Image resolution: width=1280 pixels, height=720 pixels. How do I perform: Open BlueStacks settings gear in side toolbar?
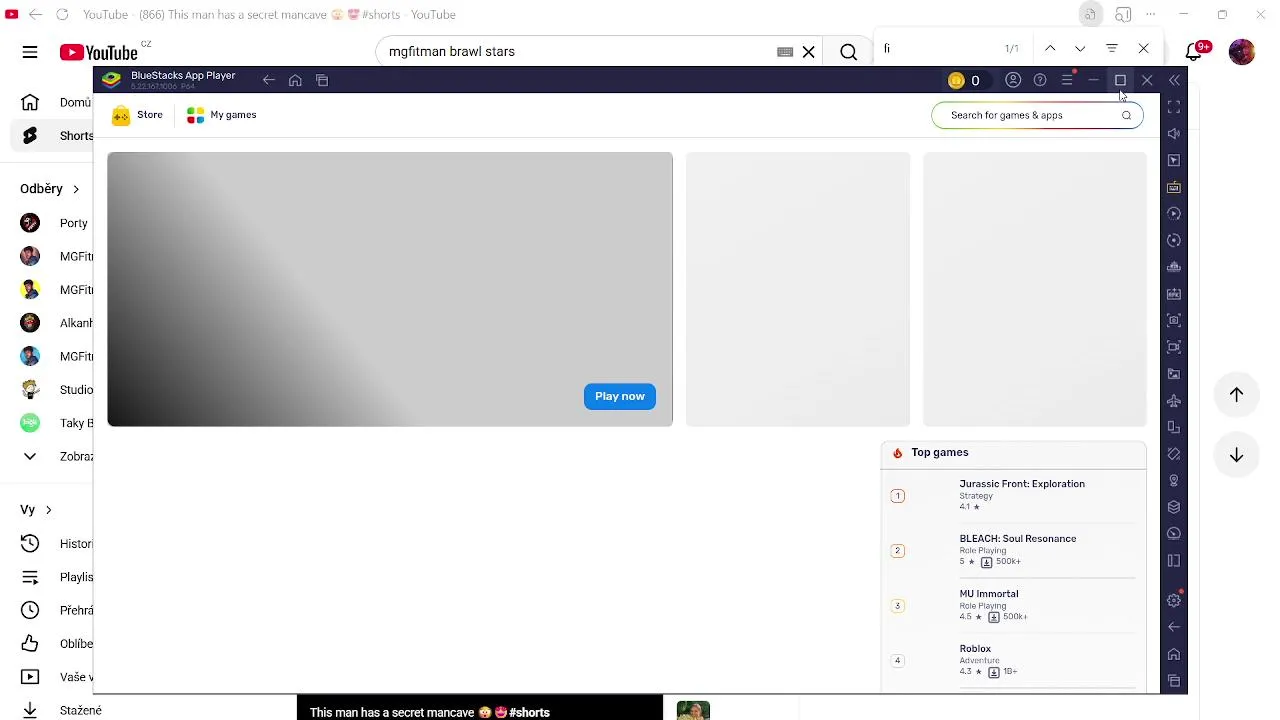(x=1174, y=600)
